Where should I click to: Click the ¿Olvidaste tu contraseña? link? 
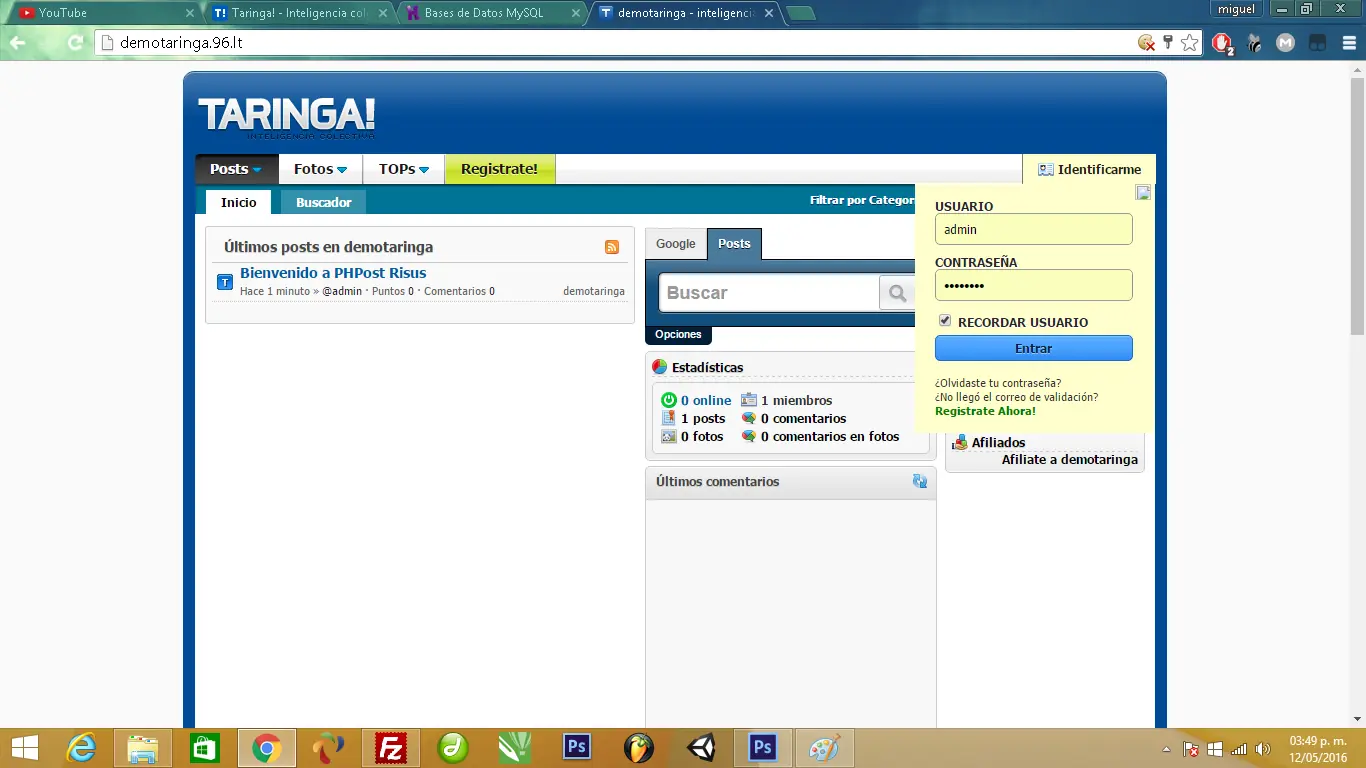[x=998, y=383]
